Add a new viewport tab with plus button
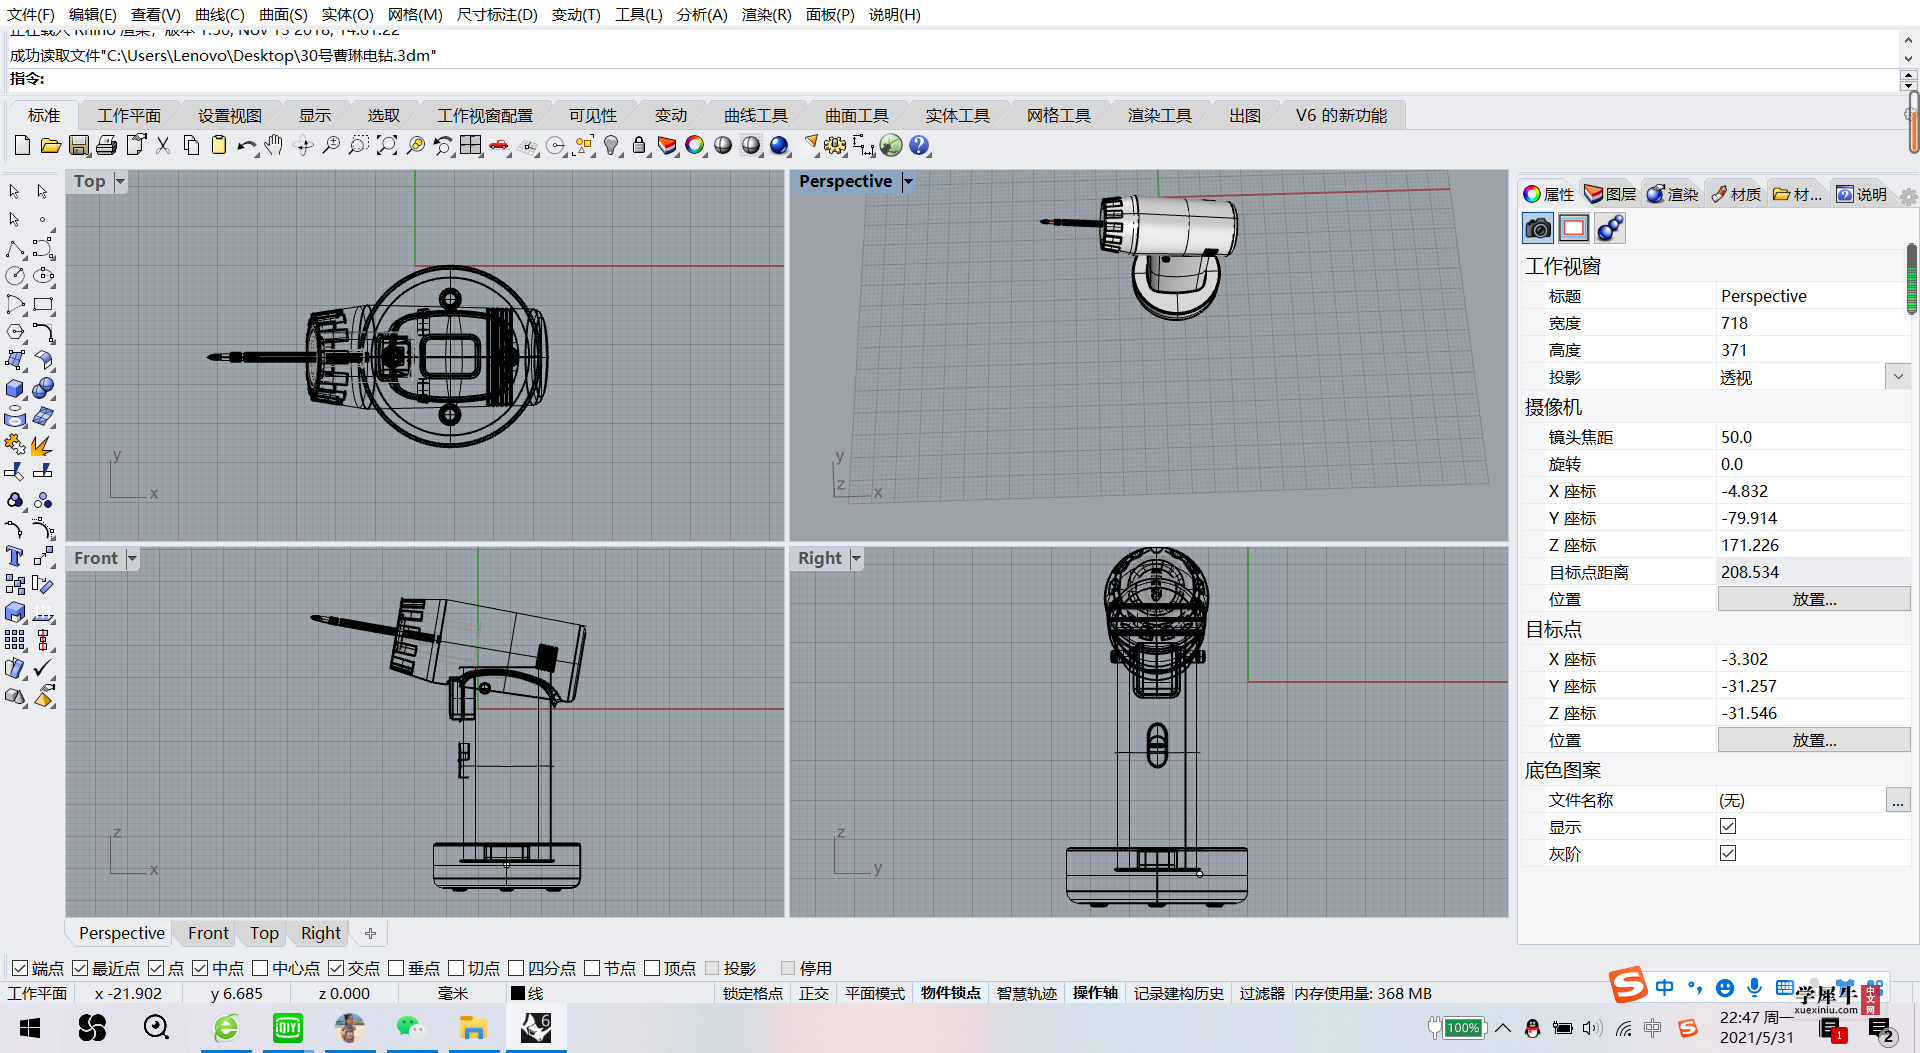This screenshot has height=1053, width=1920. coord(371,933)
